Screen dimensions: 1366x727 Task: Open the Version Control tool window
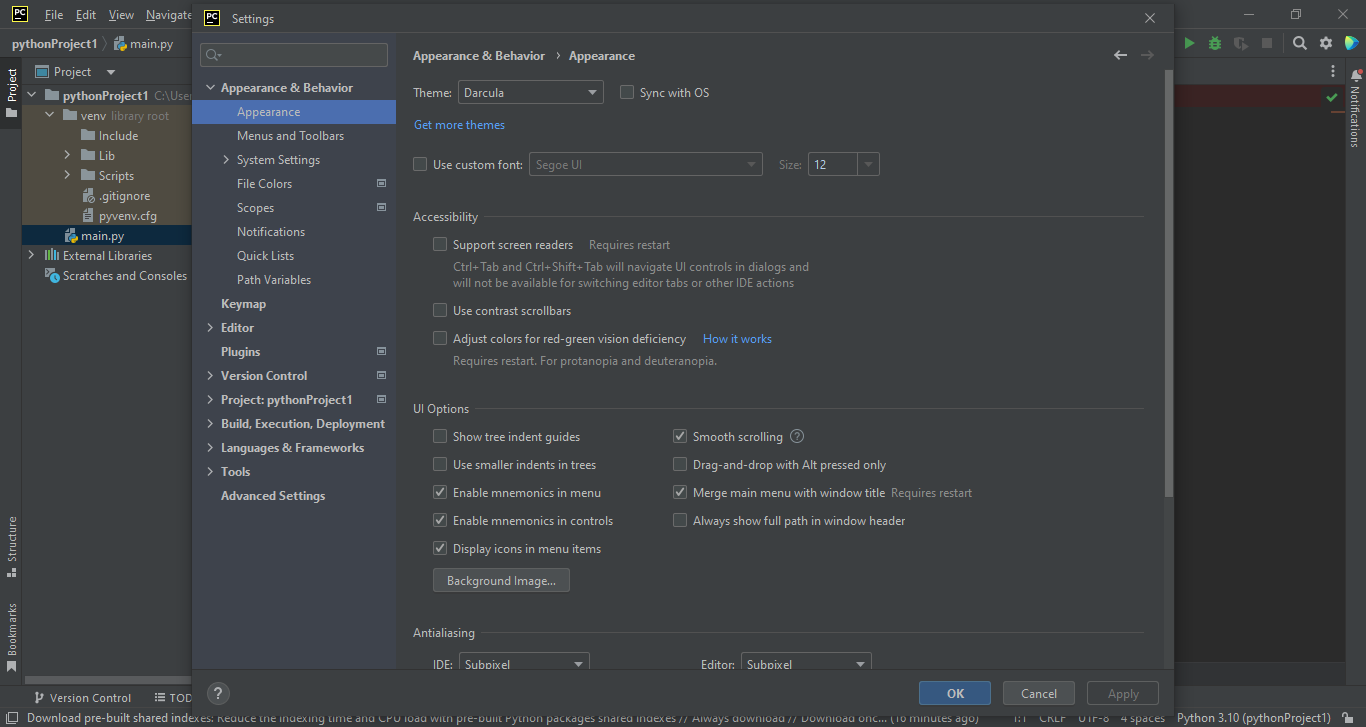90,697
